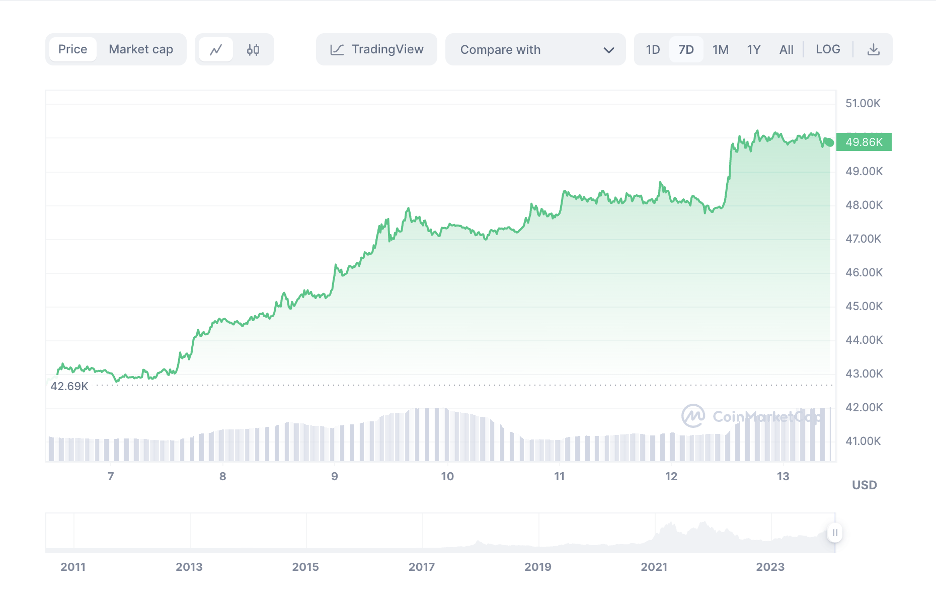Viewport: 936px width, 592px height.
Task: Click 2017 on the history timeline
Action: 421,567
